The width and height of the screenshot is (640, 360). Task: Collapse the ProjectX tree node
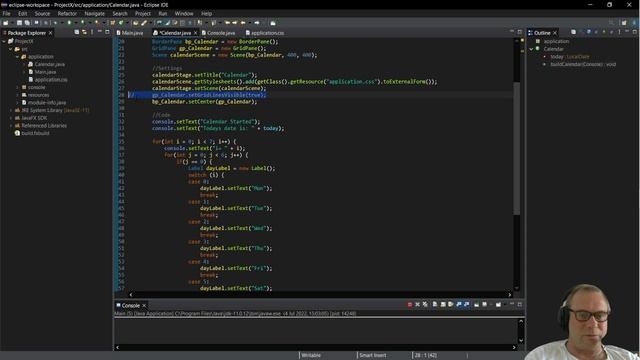4,41
